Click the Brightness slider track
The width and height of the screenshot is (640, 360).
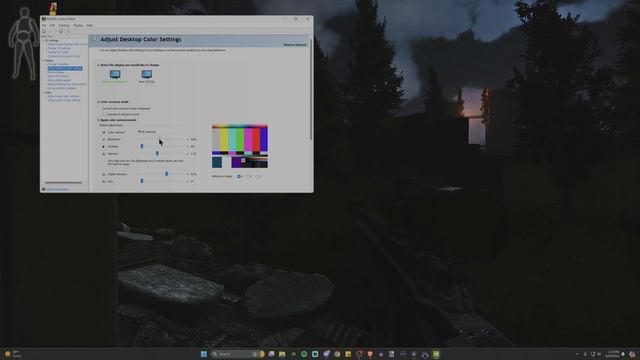(x=162, y=139)
